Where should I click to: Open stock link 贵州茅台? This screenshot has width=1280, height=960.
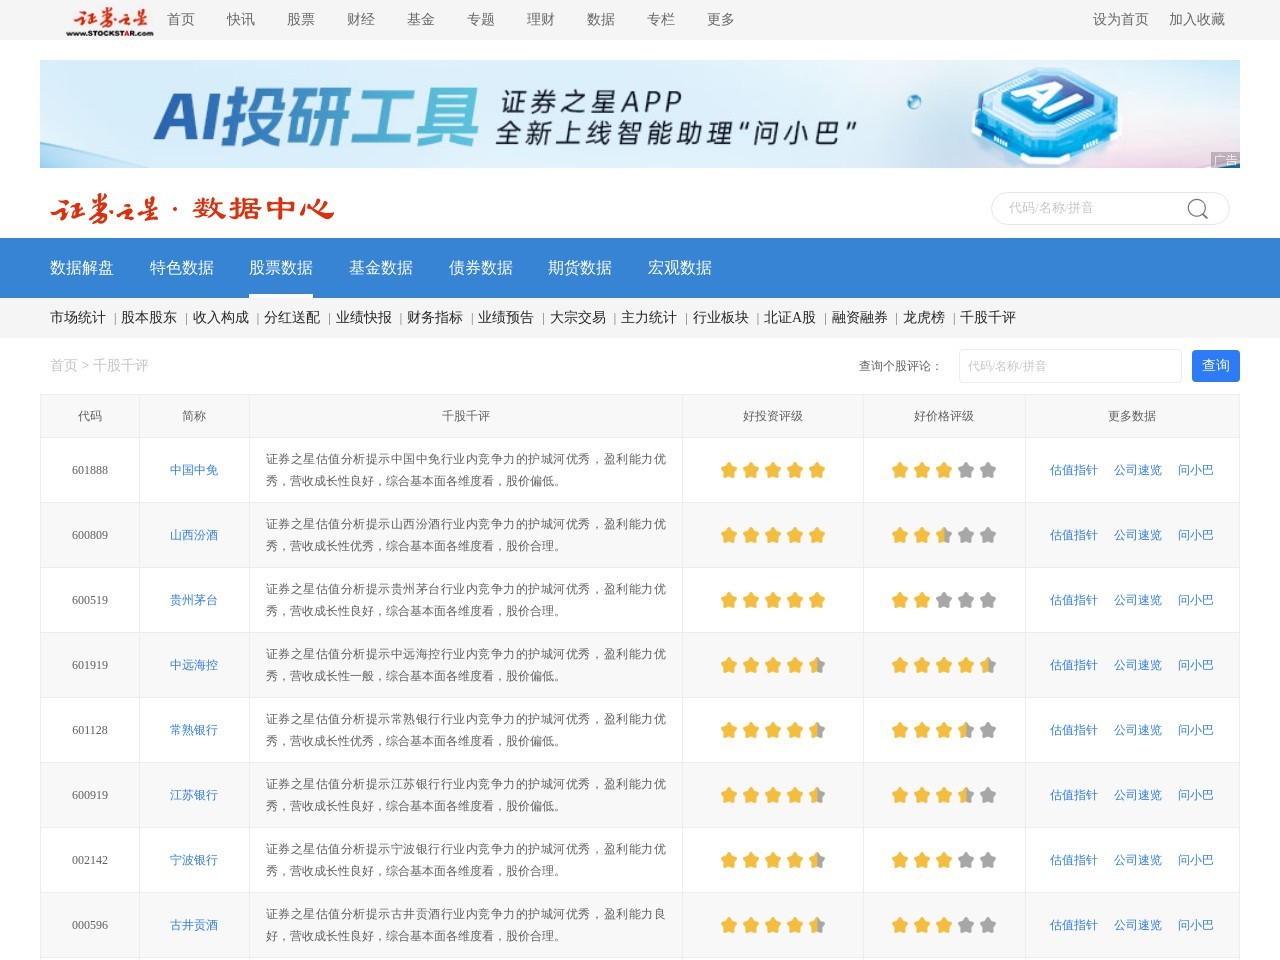click(194, 600)
